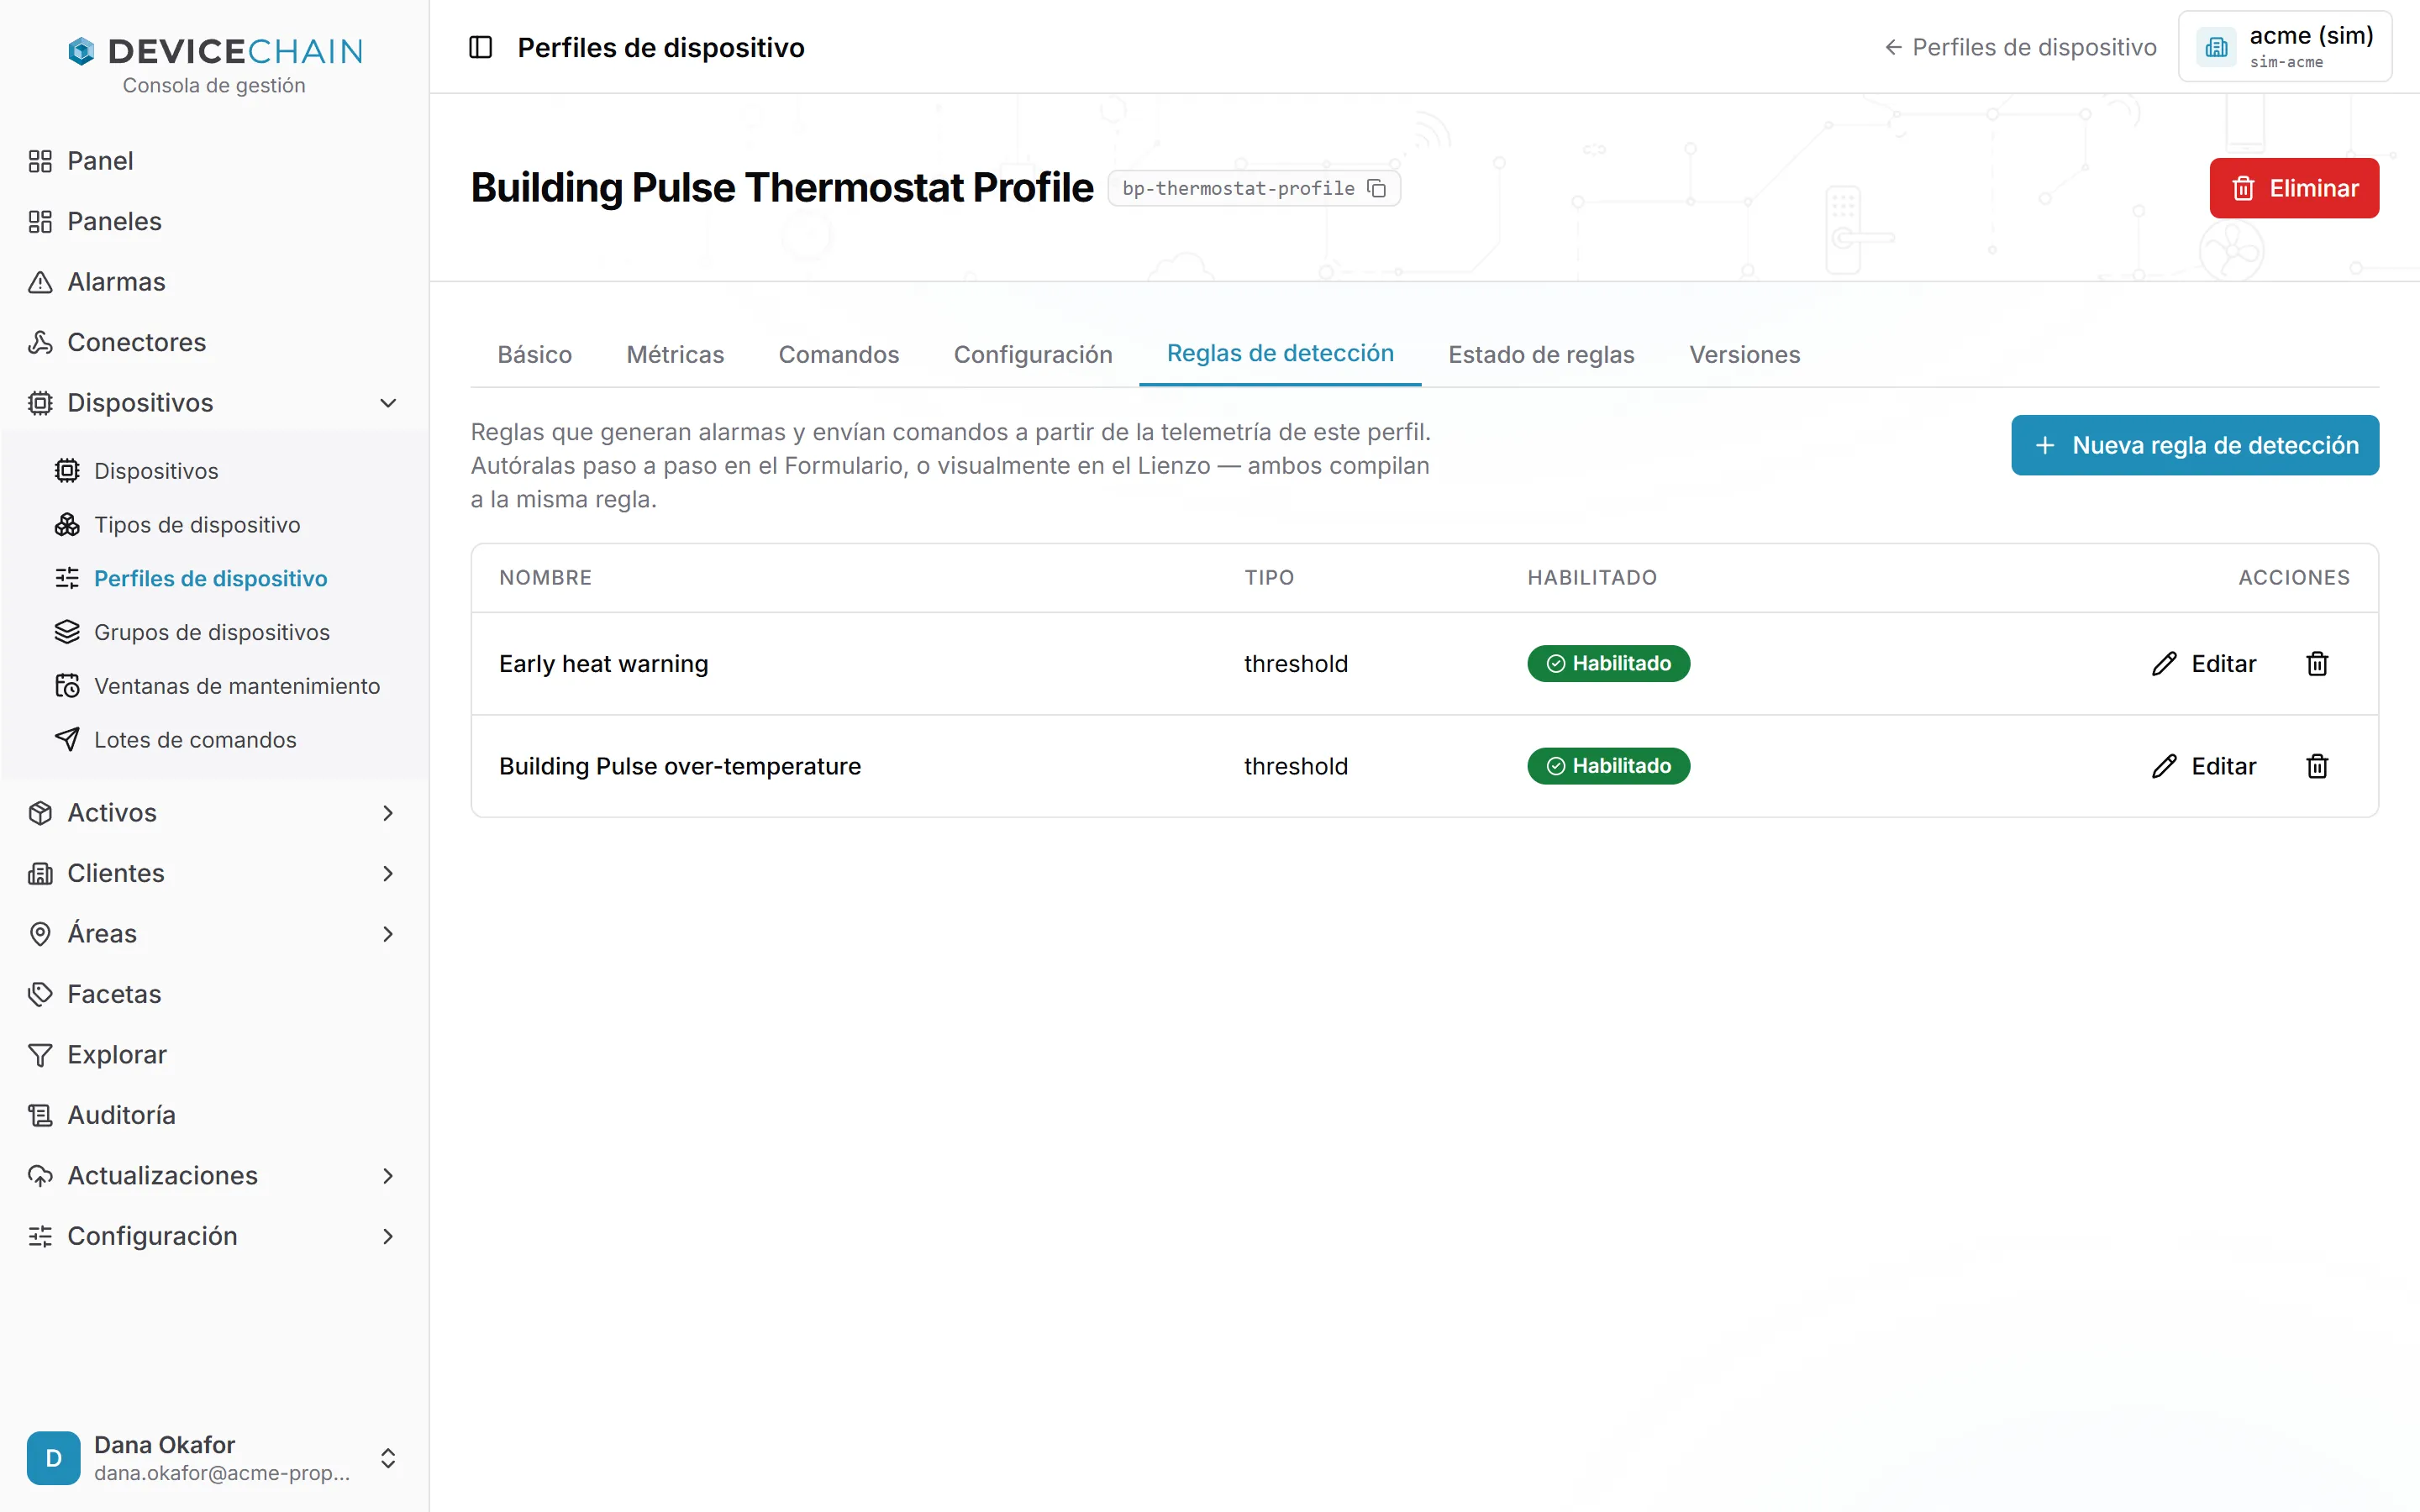Open the DeviceChain logo home
2420x1512 pixels.
(215, 51)
